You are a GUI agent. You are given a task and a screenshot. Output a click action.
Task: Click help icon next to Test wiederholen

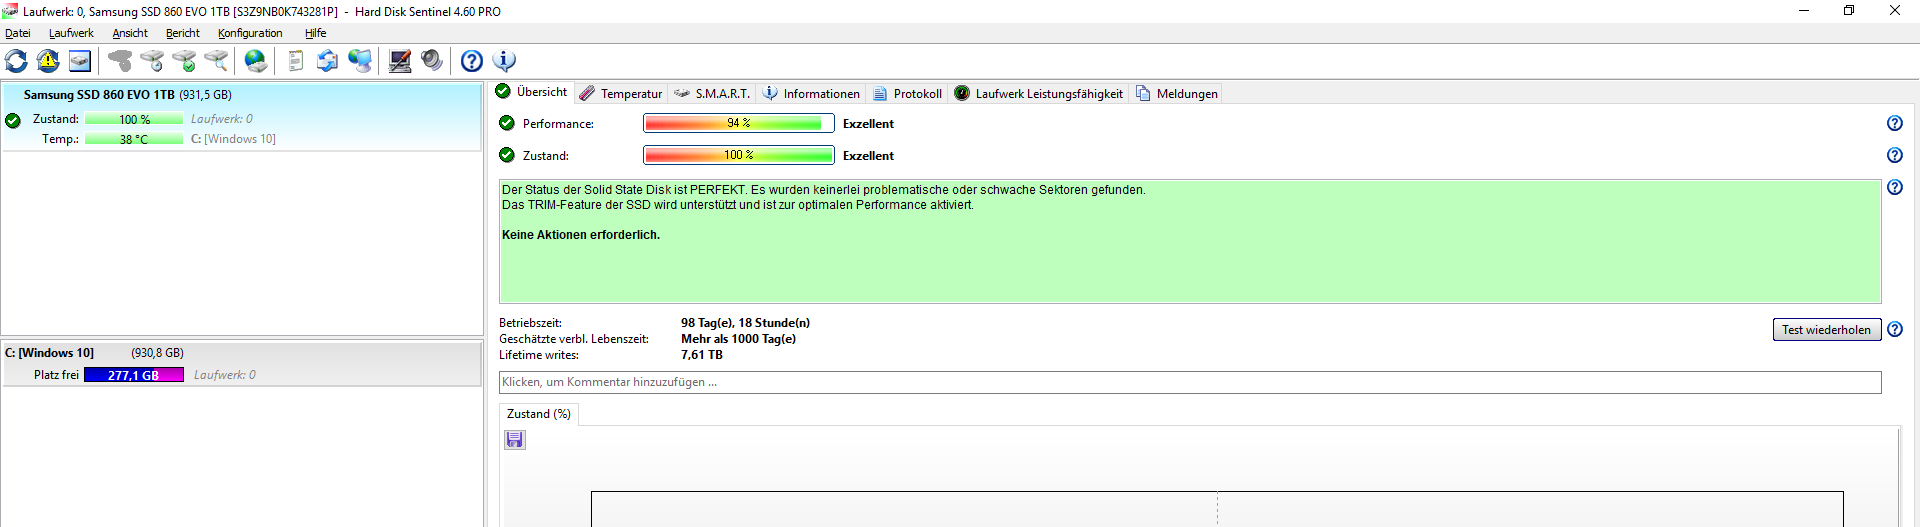[1895, 329]
